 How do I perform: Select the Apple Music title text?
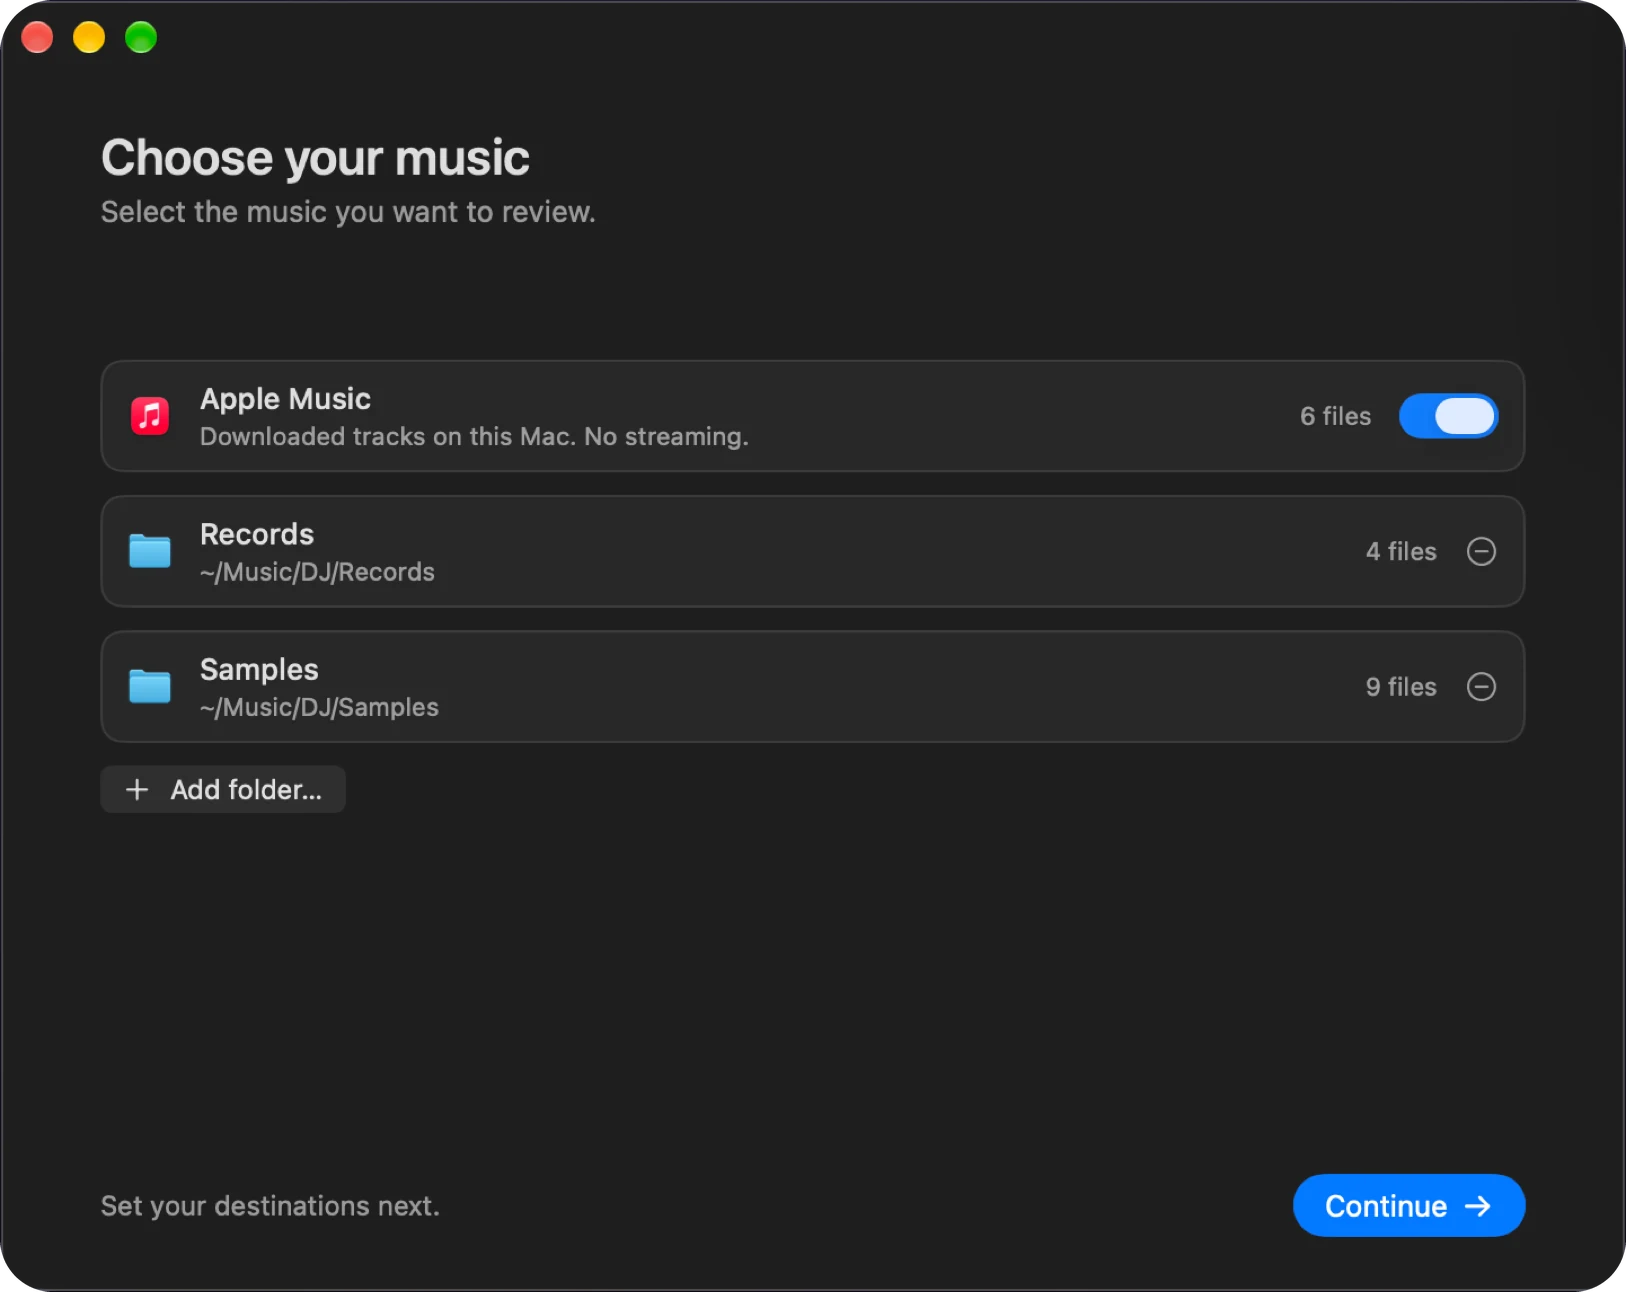285,399
